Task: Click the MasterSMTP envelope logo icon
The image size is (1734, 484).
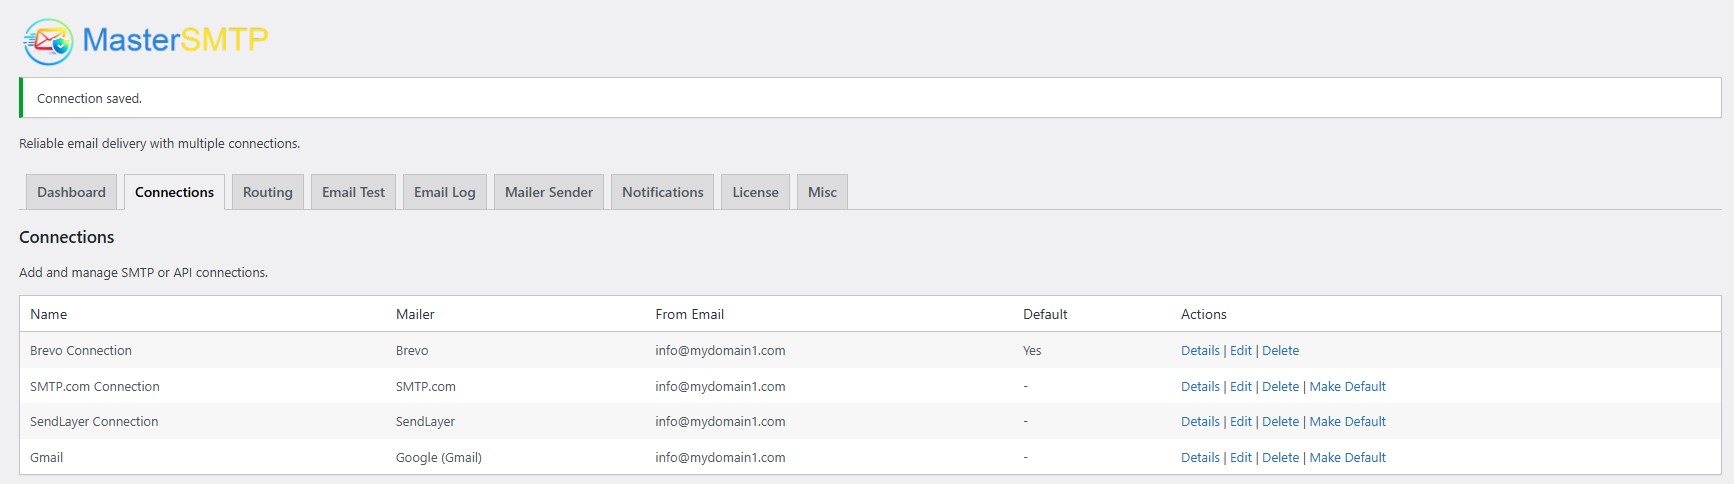Action: (48, 42)
